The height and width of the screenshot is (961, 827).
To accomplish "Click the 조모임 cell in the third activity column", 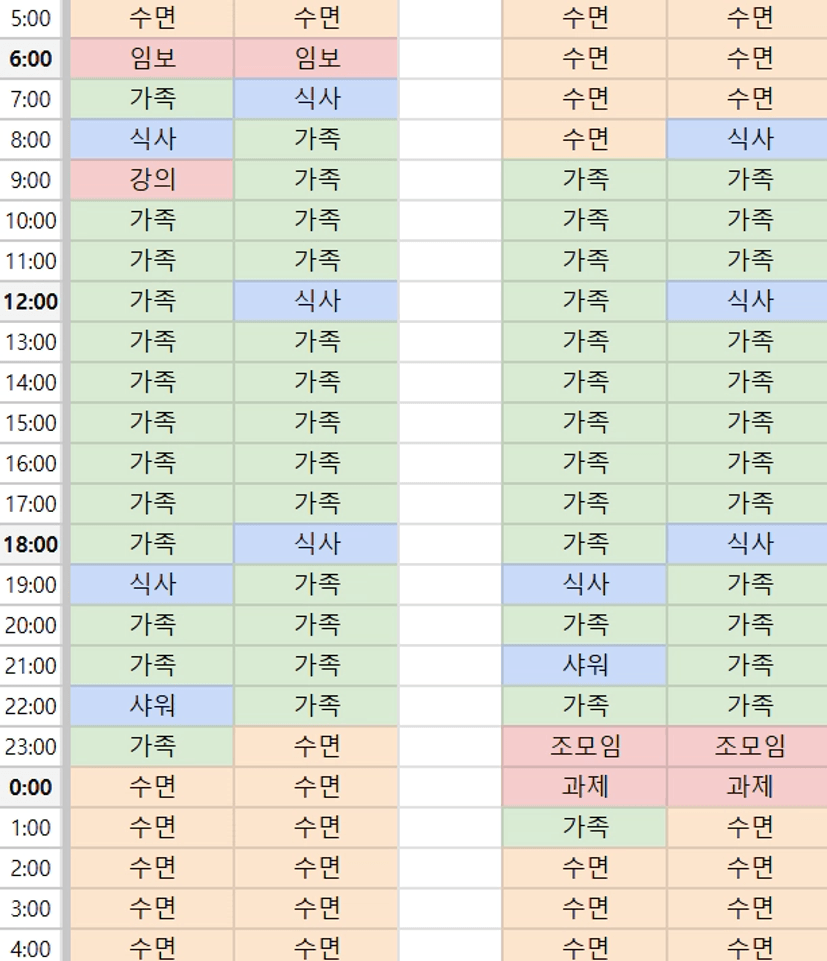I will click(x=584, y=746).
